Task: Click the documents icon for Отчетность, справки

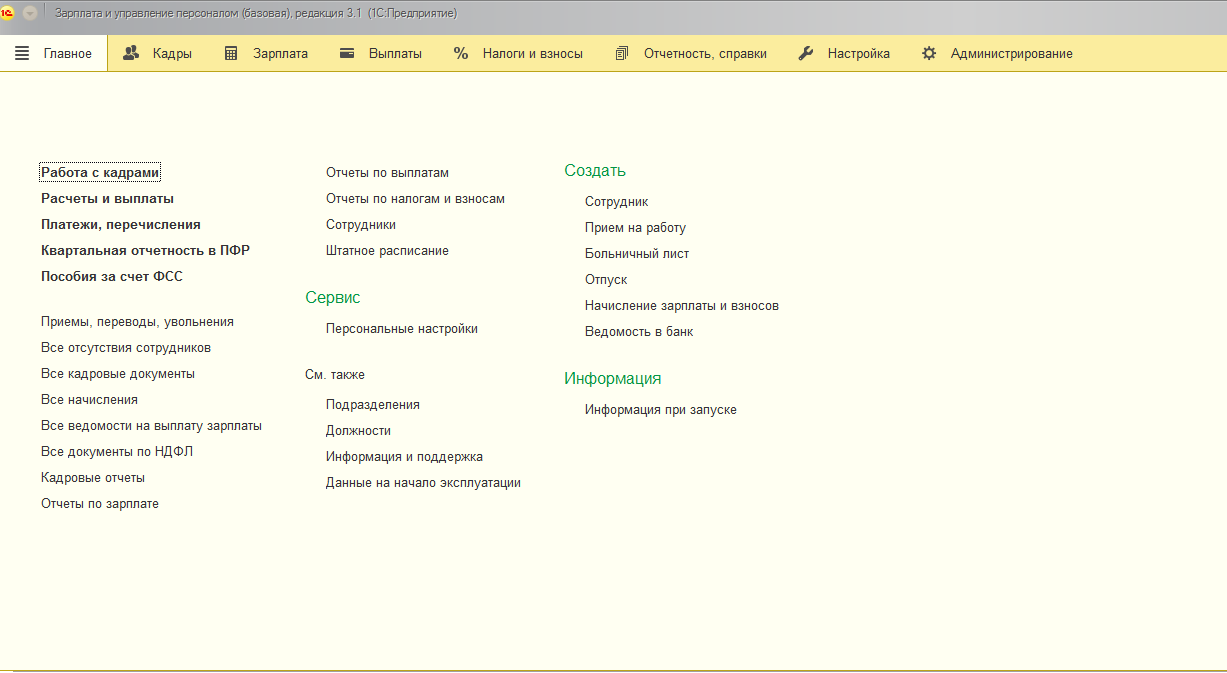Action: tap(622, 54)
